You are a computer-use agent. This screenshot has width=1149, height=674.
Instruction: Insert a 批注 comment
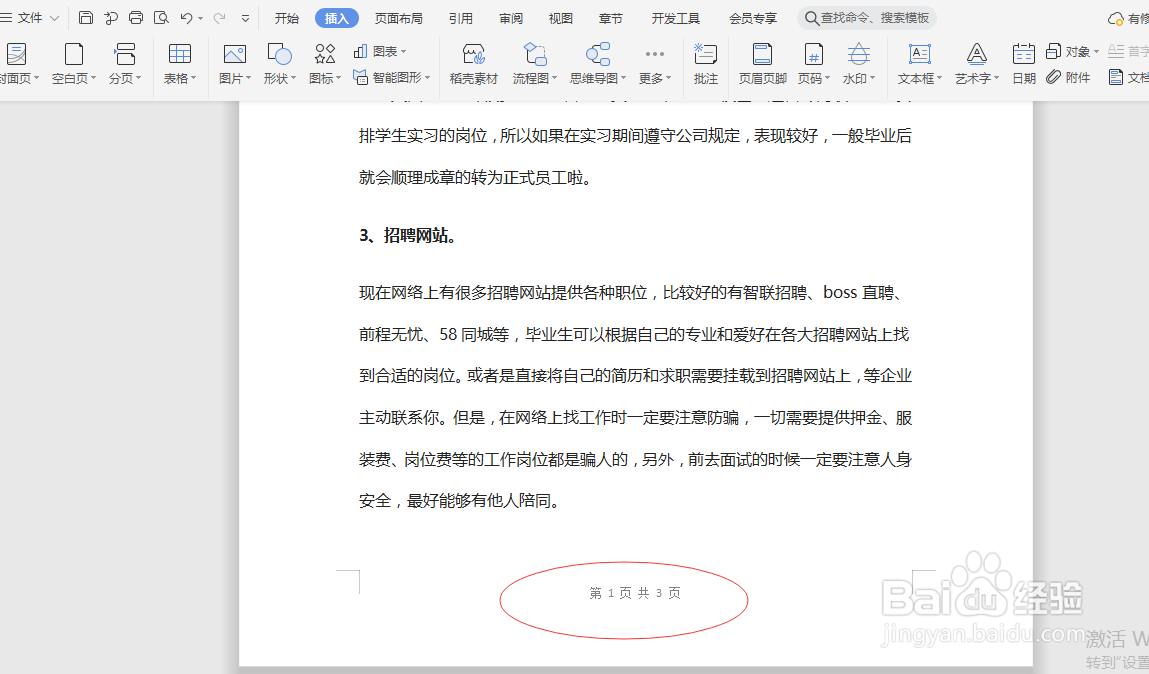tap(706, 64)
